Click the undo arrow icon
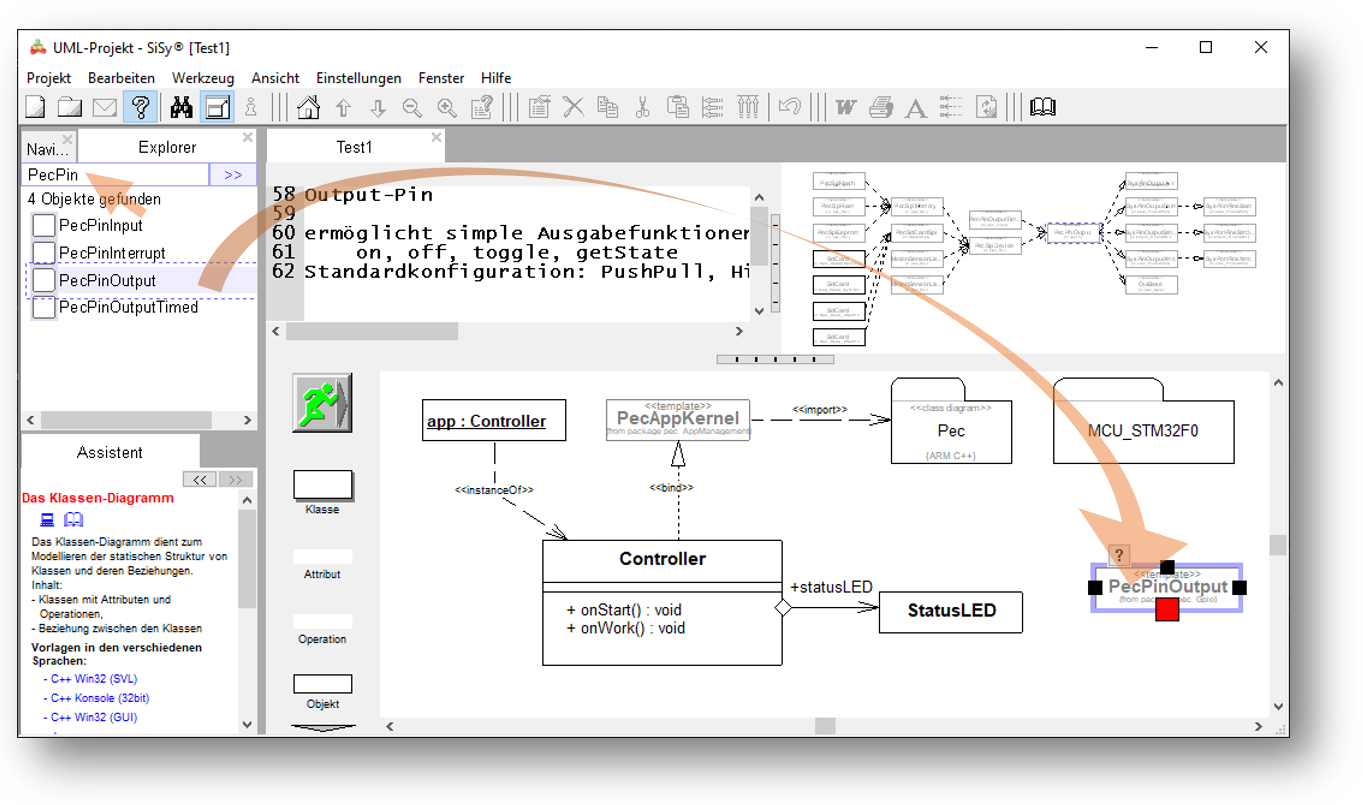This screenshot has height=805, width=1363. click(790, 107)
